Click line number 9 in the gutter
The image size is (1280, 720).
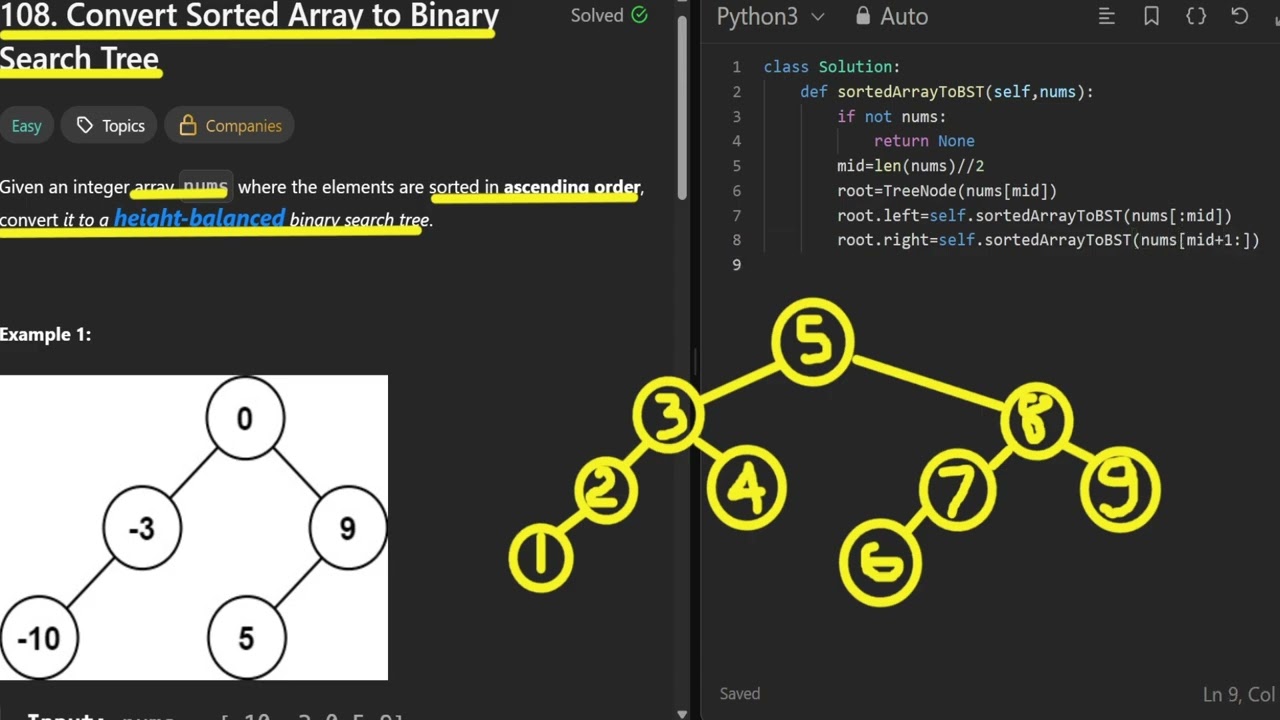tap(737, 265)
